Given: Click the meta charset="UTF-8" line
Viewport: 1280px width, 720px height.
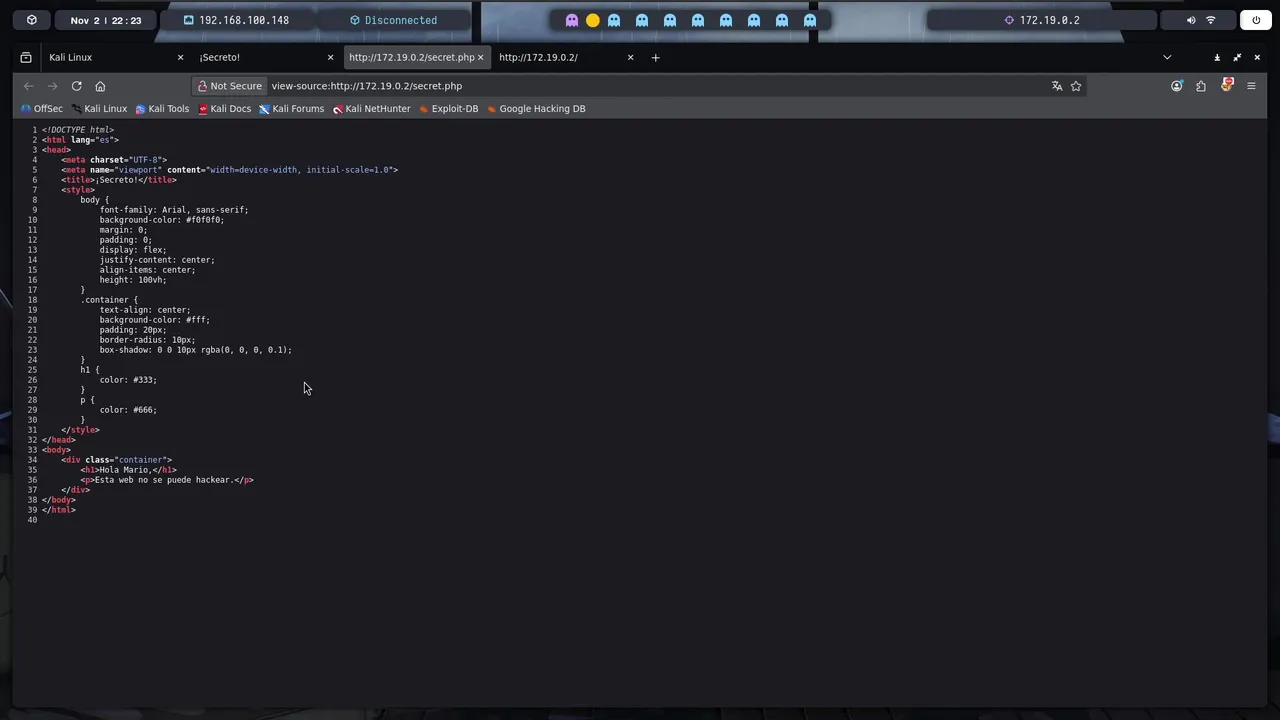Looking at the screenshot, I should click(114, 160).
